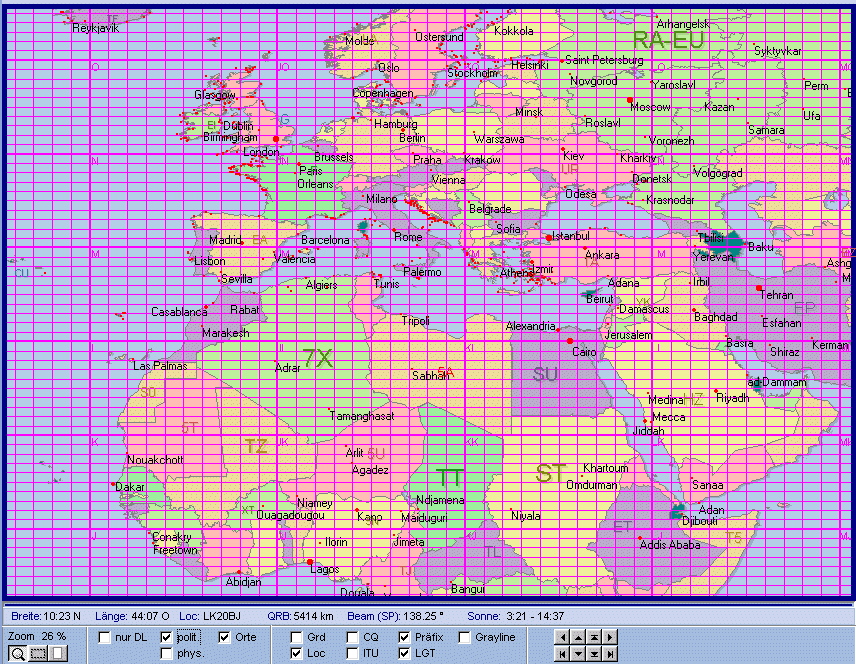Viewport: 856px width, 664px height.
Task: Pan the map right with arrow button
Action: click(x=610, y=637)
